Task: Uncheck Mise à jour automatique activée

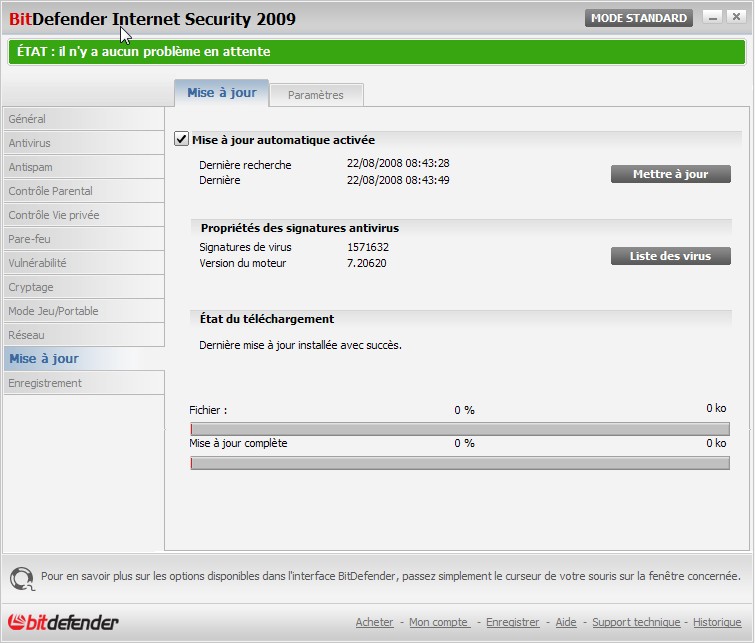Action: (x=181, y=139)
